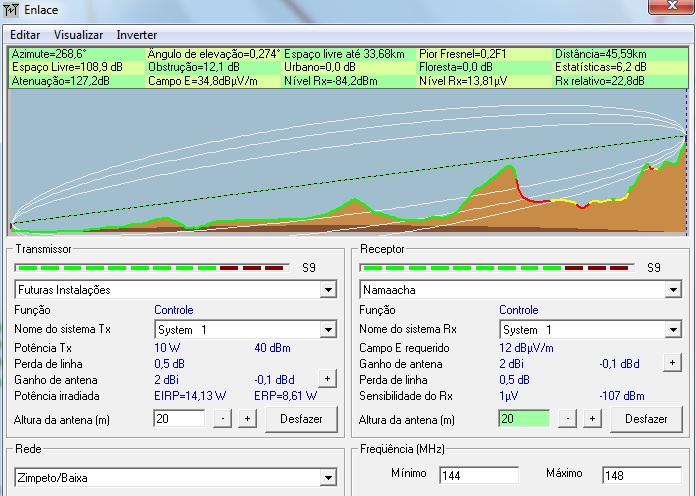Increase receiver antenna height with plus button
696x496 pixels.
591,419
